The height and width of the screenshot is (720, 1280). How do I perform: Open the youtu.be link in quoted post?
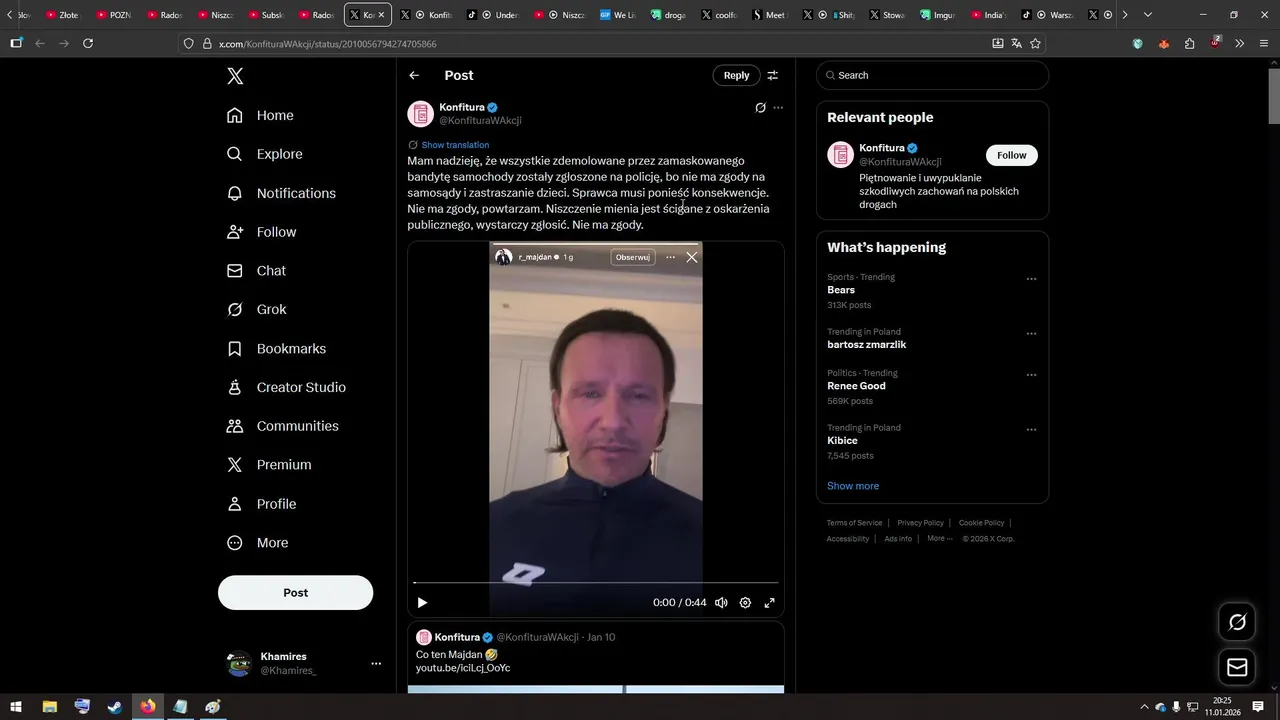(463, 668)
